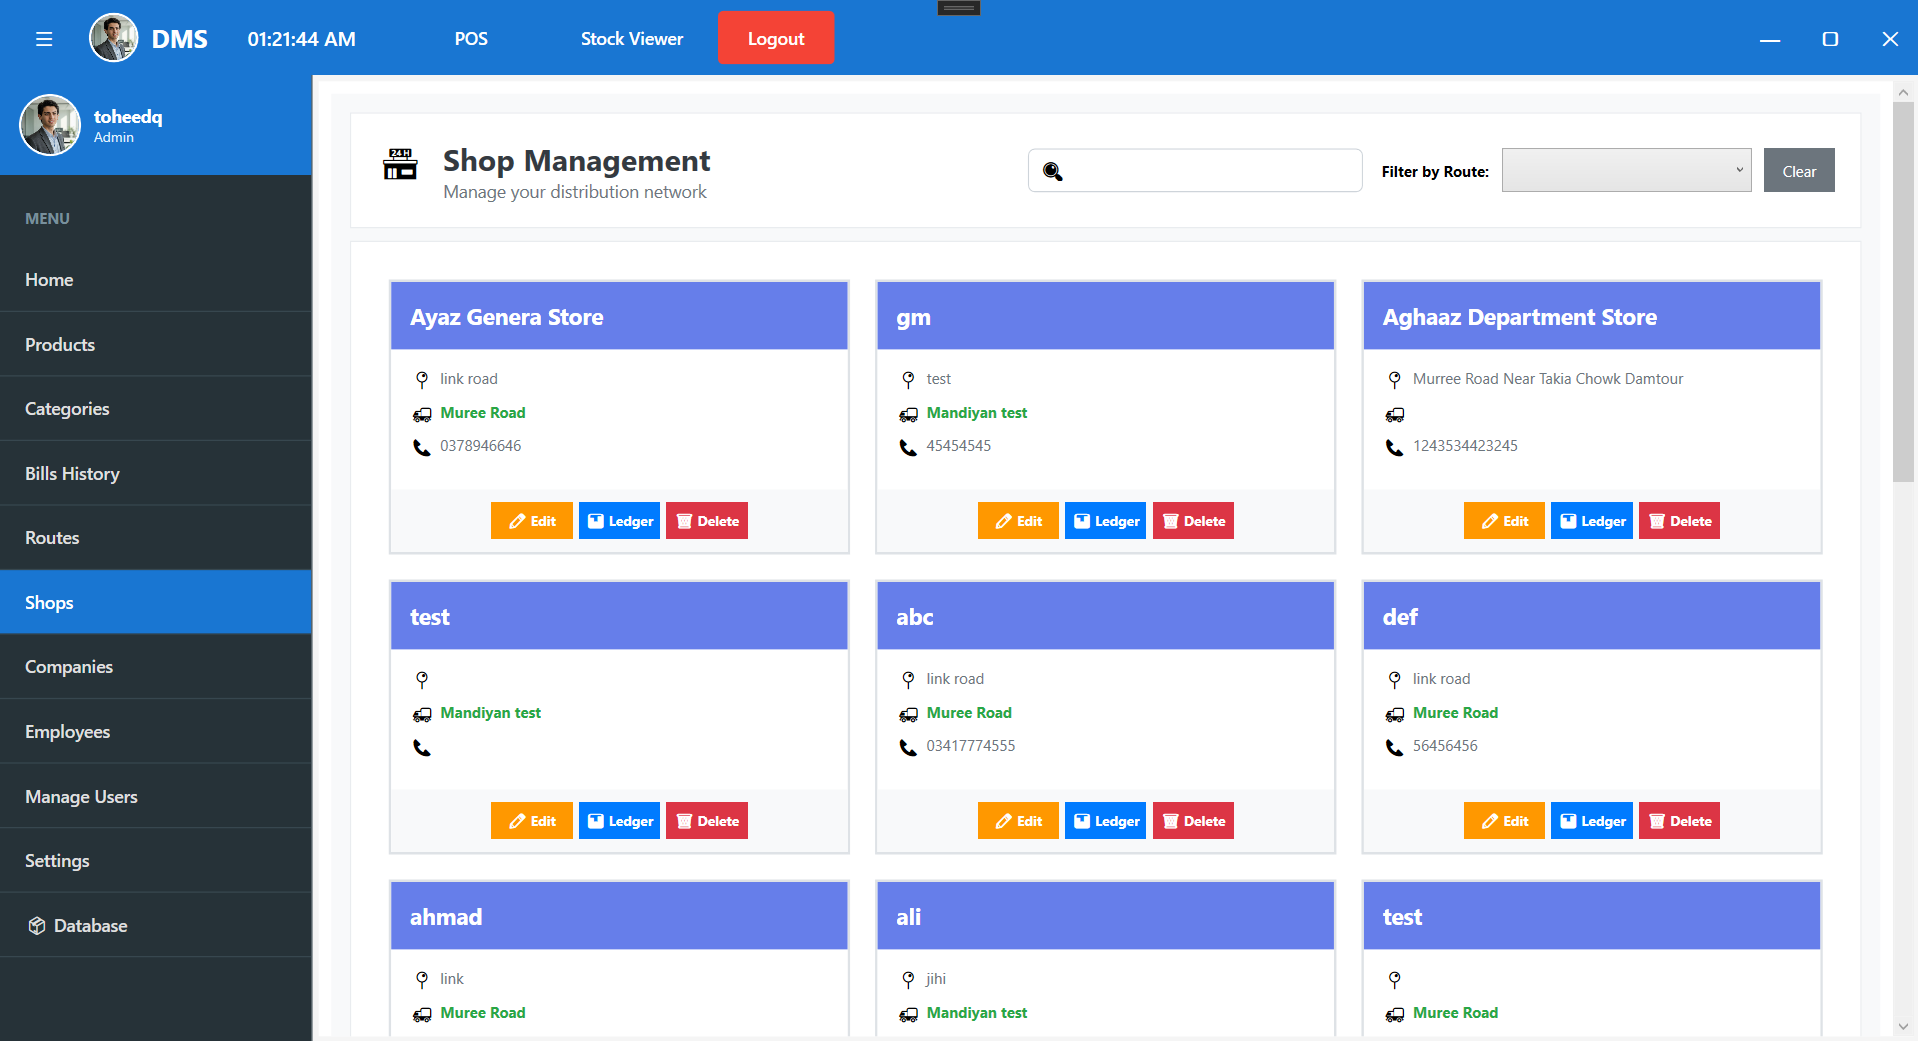Click location pin icon in abc card

coord(908,680)
